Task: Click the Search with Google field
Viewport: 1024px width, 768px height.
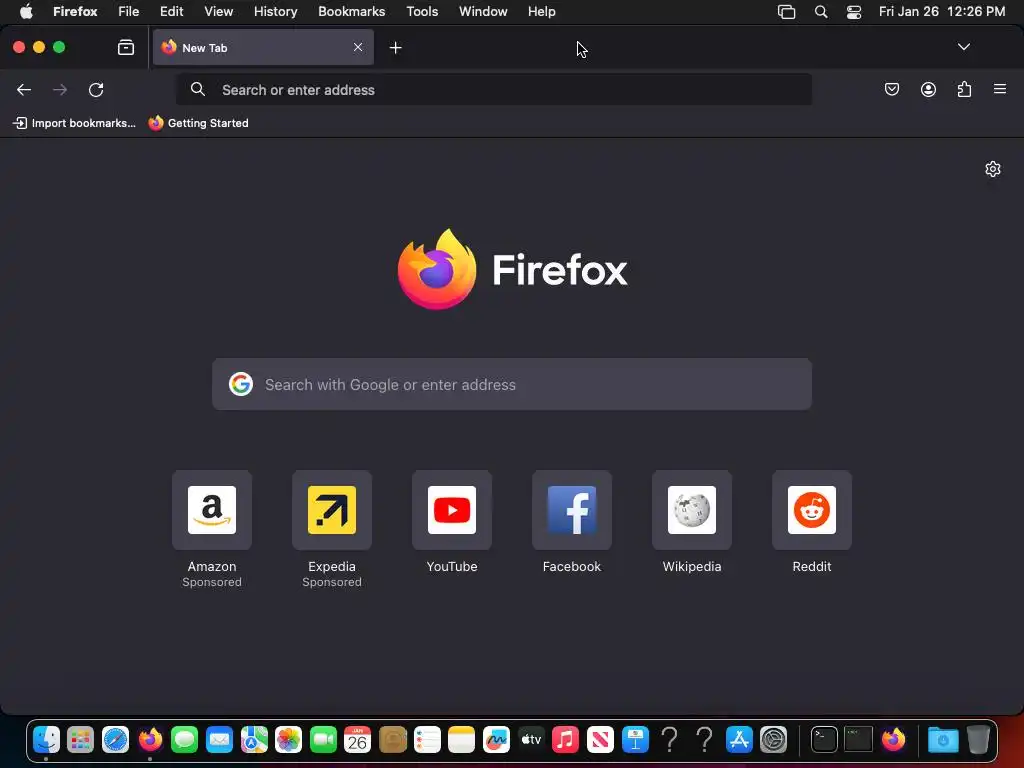Action: coord(512,385)
